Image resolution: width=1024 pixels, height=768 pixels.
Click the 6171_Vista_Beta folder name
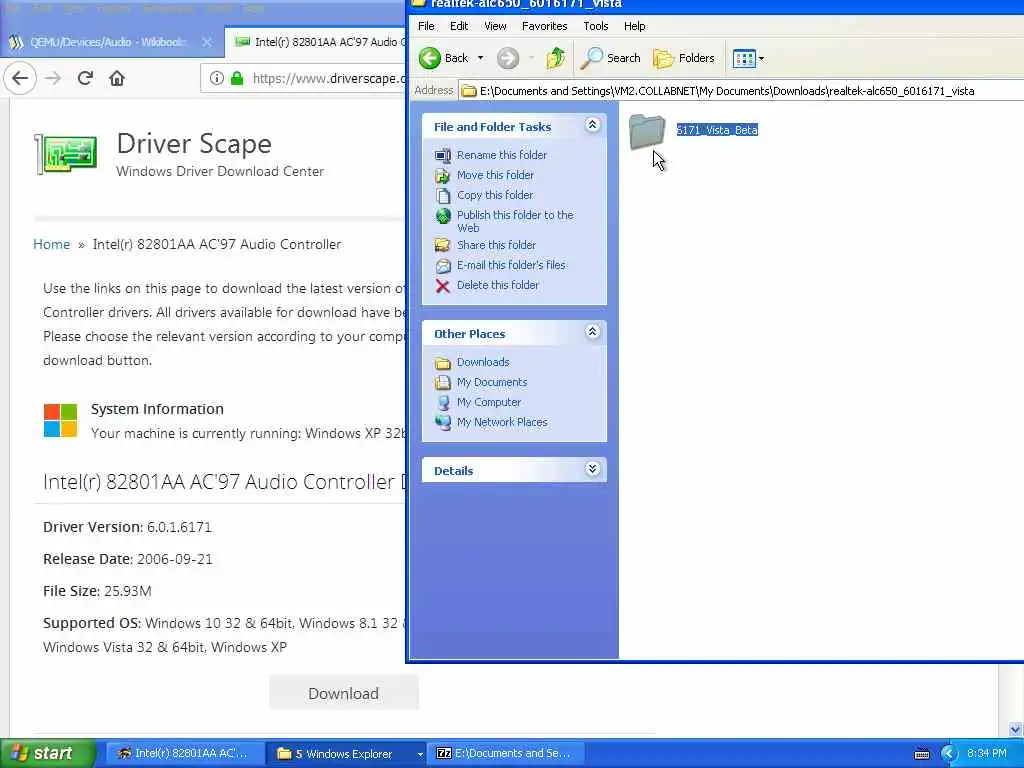(717, 130)
